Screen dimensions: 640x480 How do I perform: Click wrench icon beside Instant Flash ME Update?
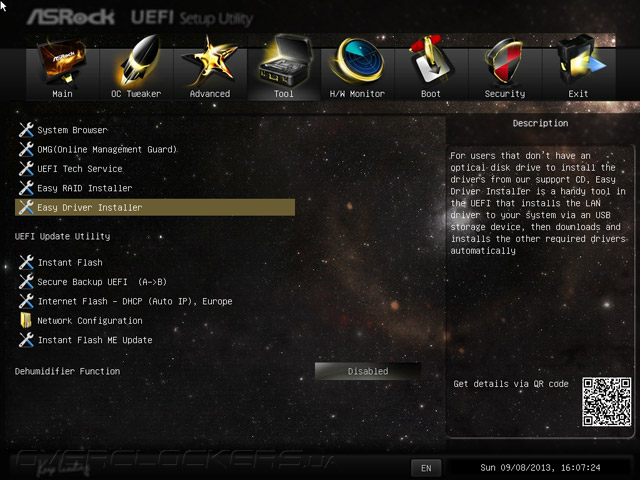pos(26,340)
